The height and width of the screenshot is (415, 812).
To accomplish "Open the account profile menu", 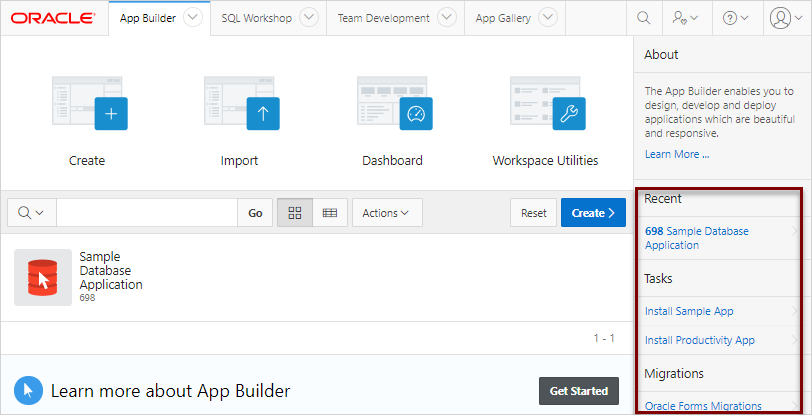I will tap(786, 18).
